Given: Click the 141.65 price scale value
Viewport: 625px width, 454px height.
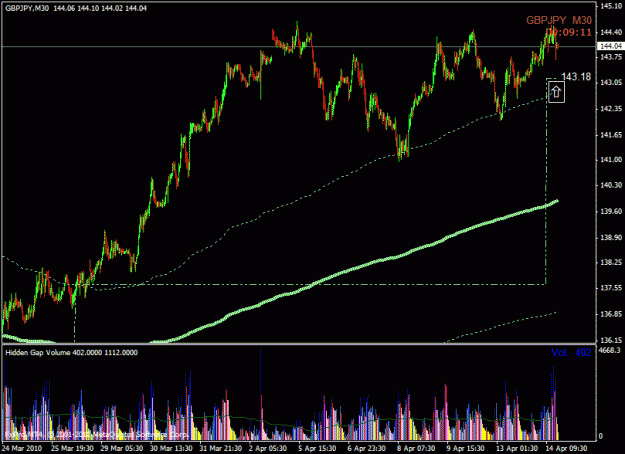Looking at the screenshot, I should click(x=611, y=136).
